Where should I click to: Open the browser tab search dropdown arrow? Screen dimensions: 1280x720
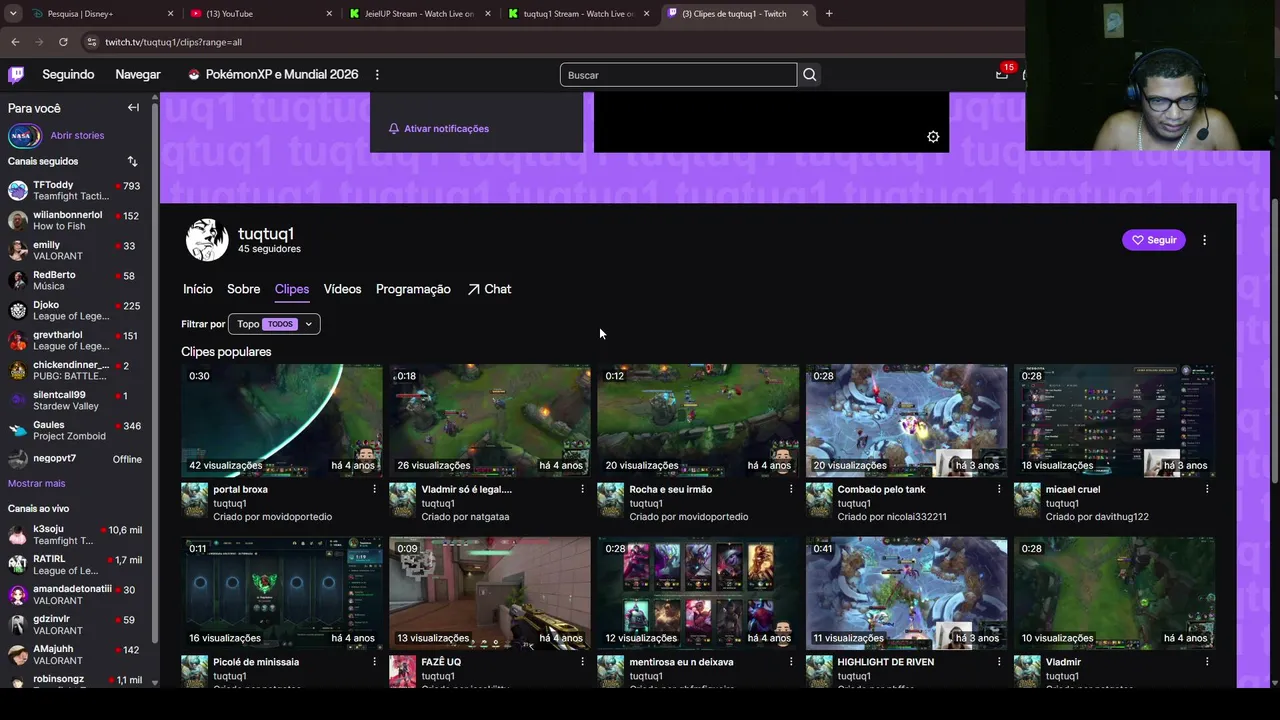click(13, 14)
